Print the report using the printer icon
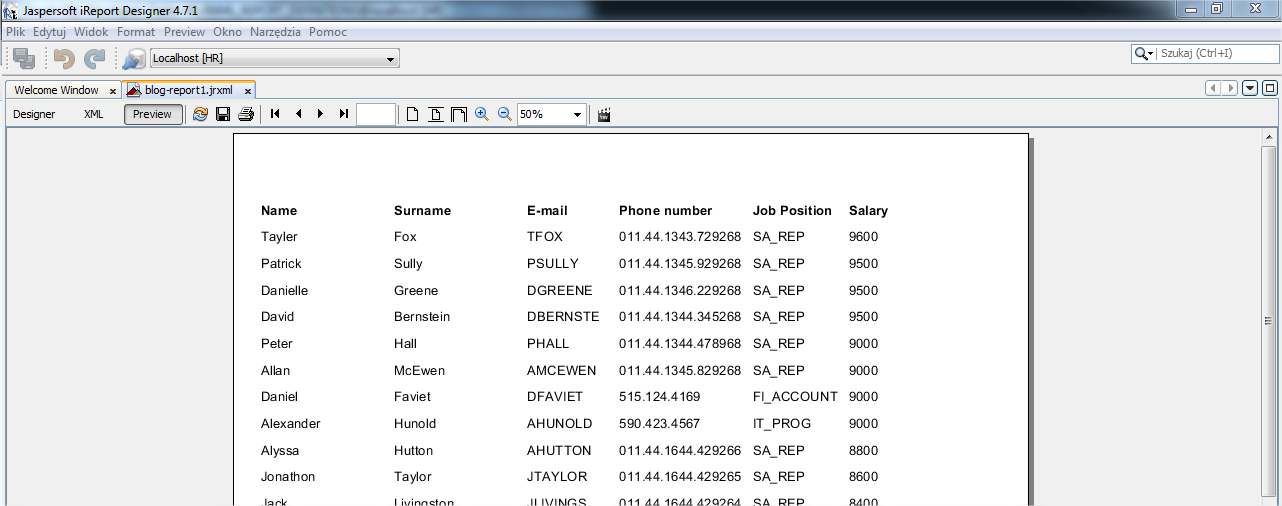The image size is (1282, 506). pyautogui.click(x=246, y=114)
